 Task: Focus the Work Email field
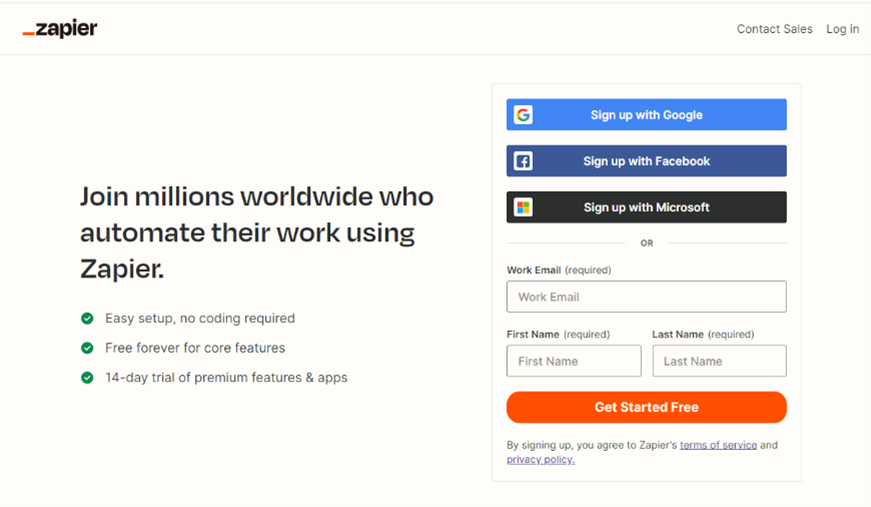click(647, 297)
